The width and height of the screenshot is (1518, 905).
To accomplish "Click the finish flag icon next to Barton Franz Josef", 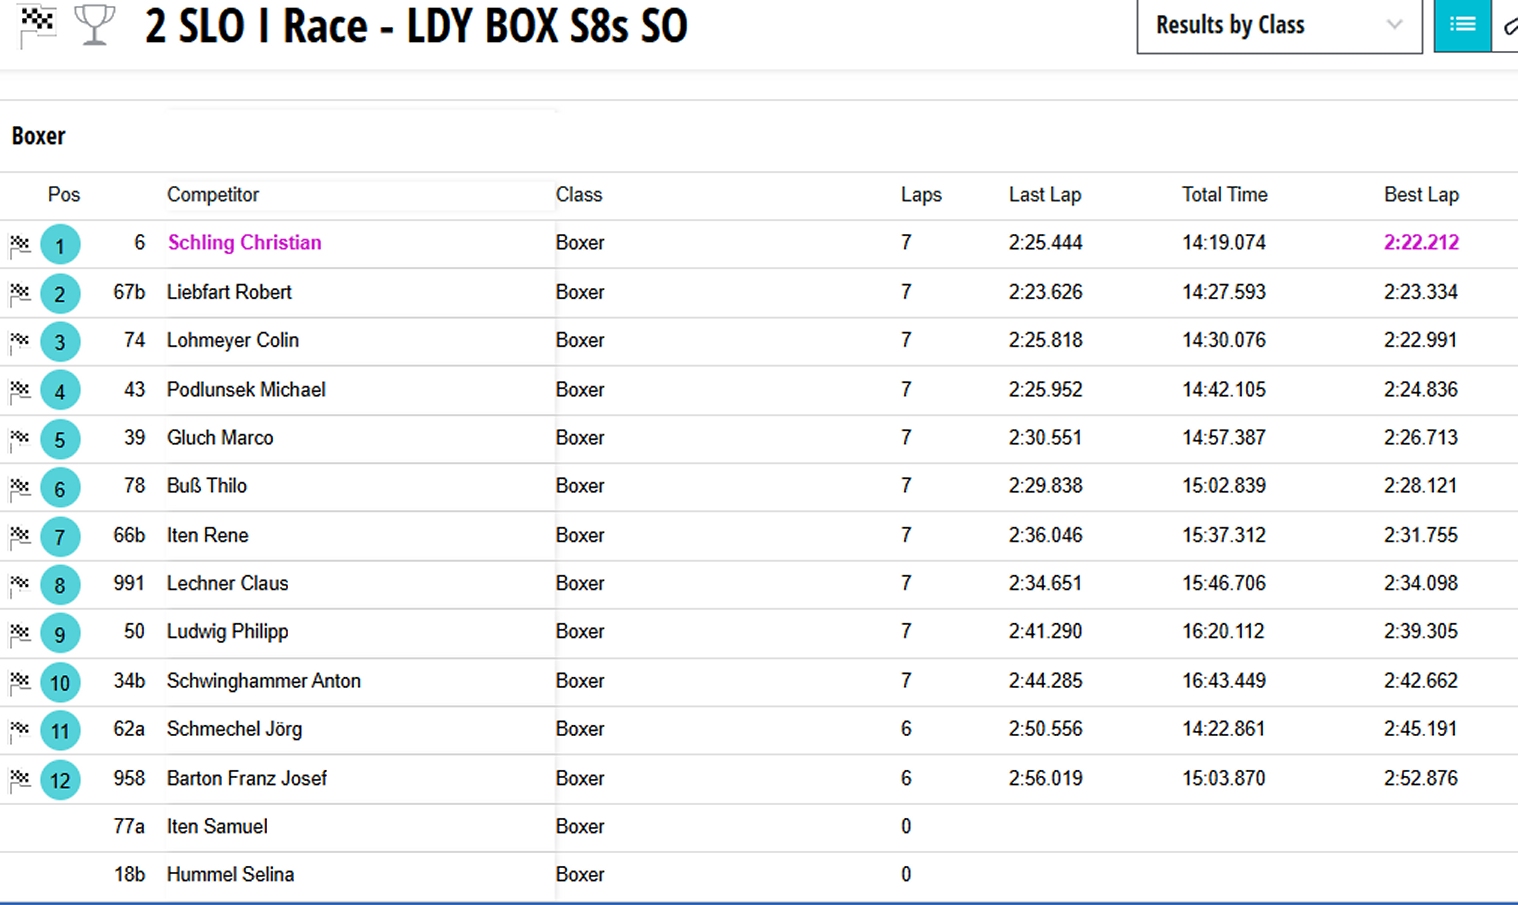I will pyautogui.click(x=20, y=780).
